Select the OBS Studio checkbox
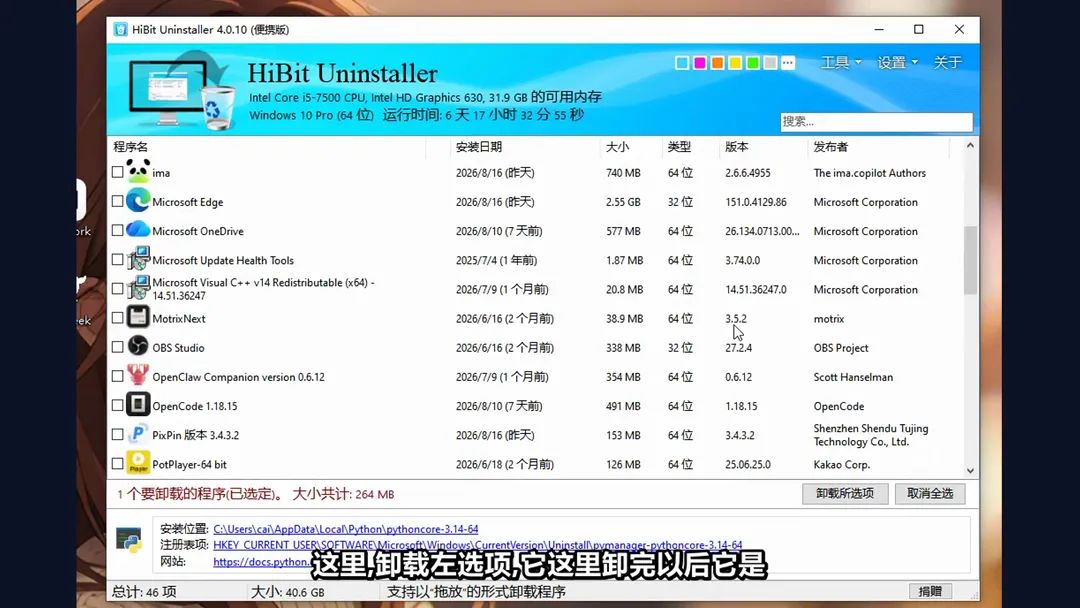The width and height of the screenshot is (1080, 608). pyautogui.click(x=117, y=347)
